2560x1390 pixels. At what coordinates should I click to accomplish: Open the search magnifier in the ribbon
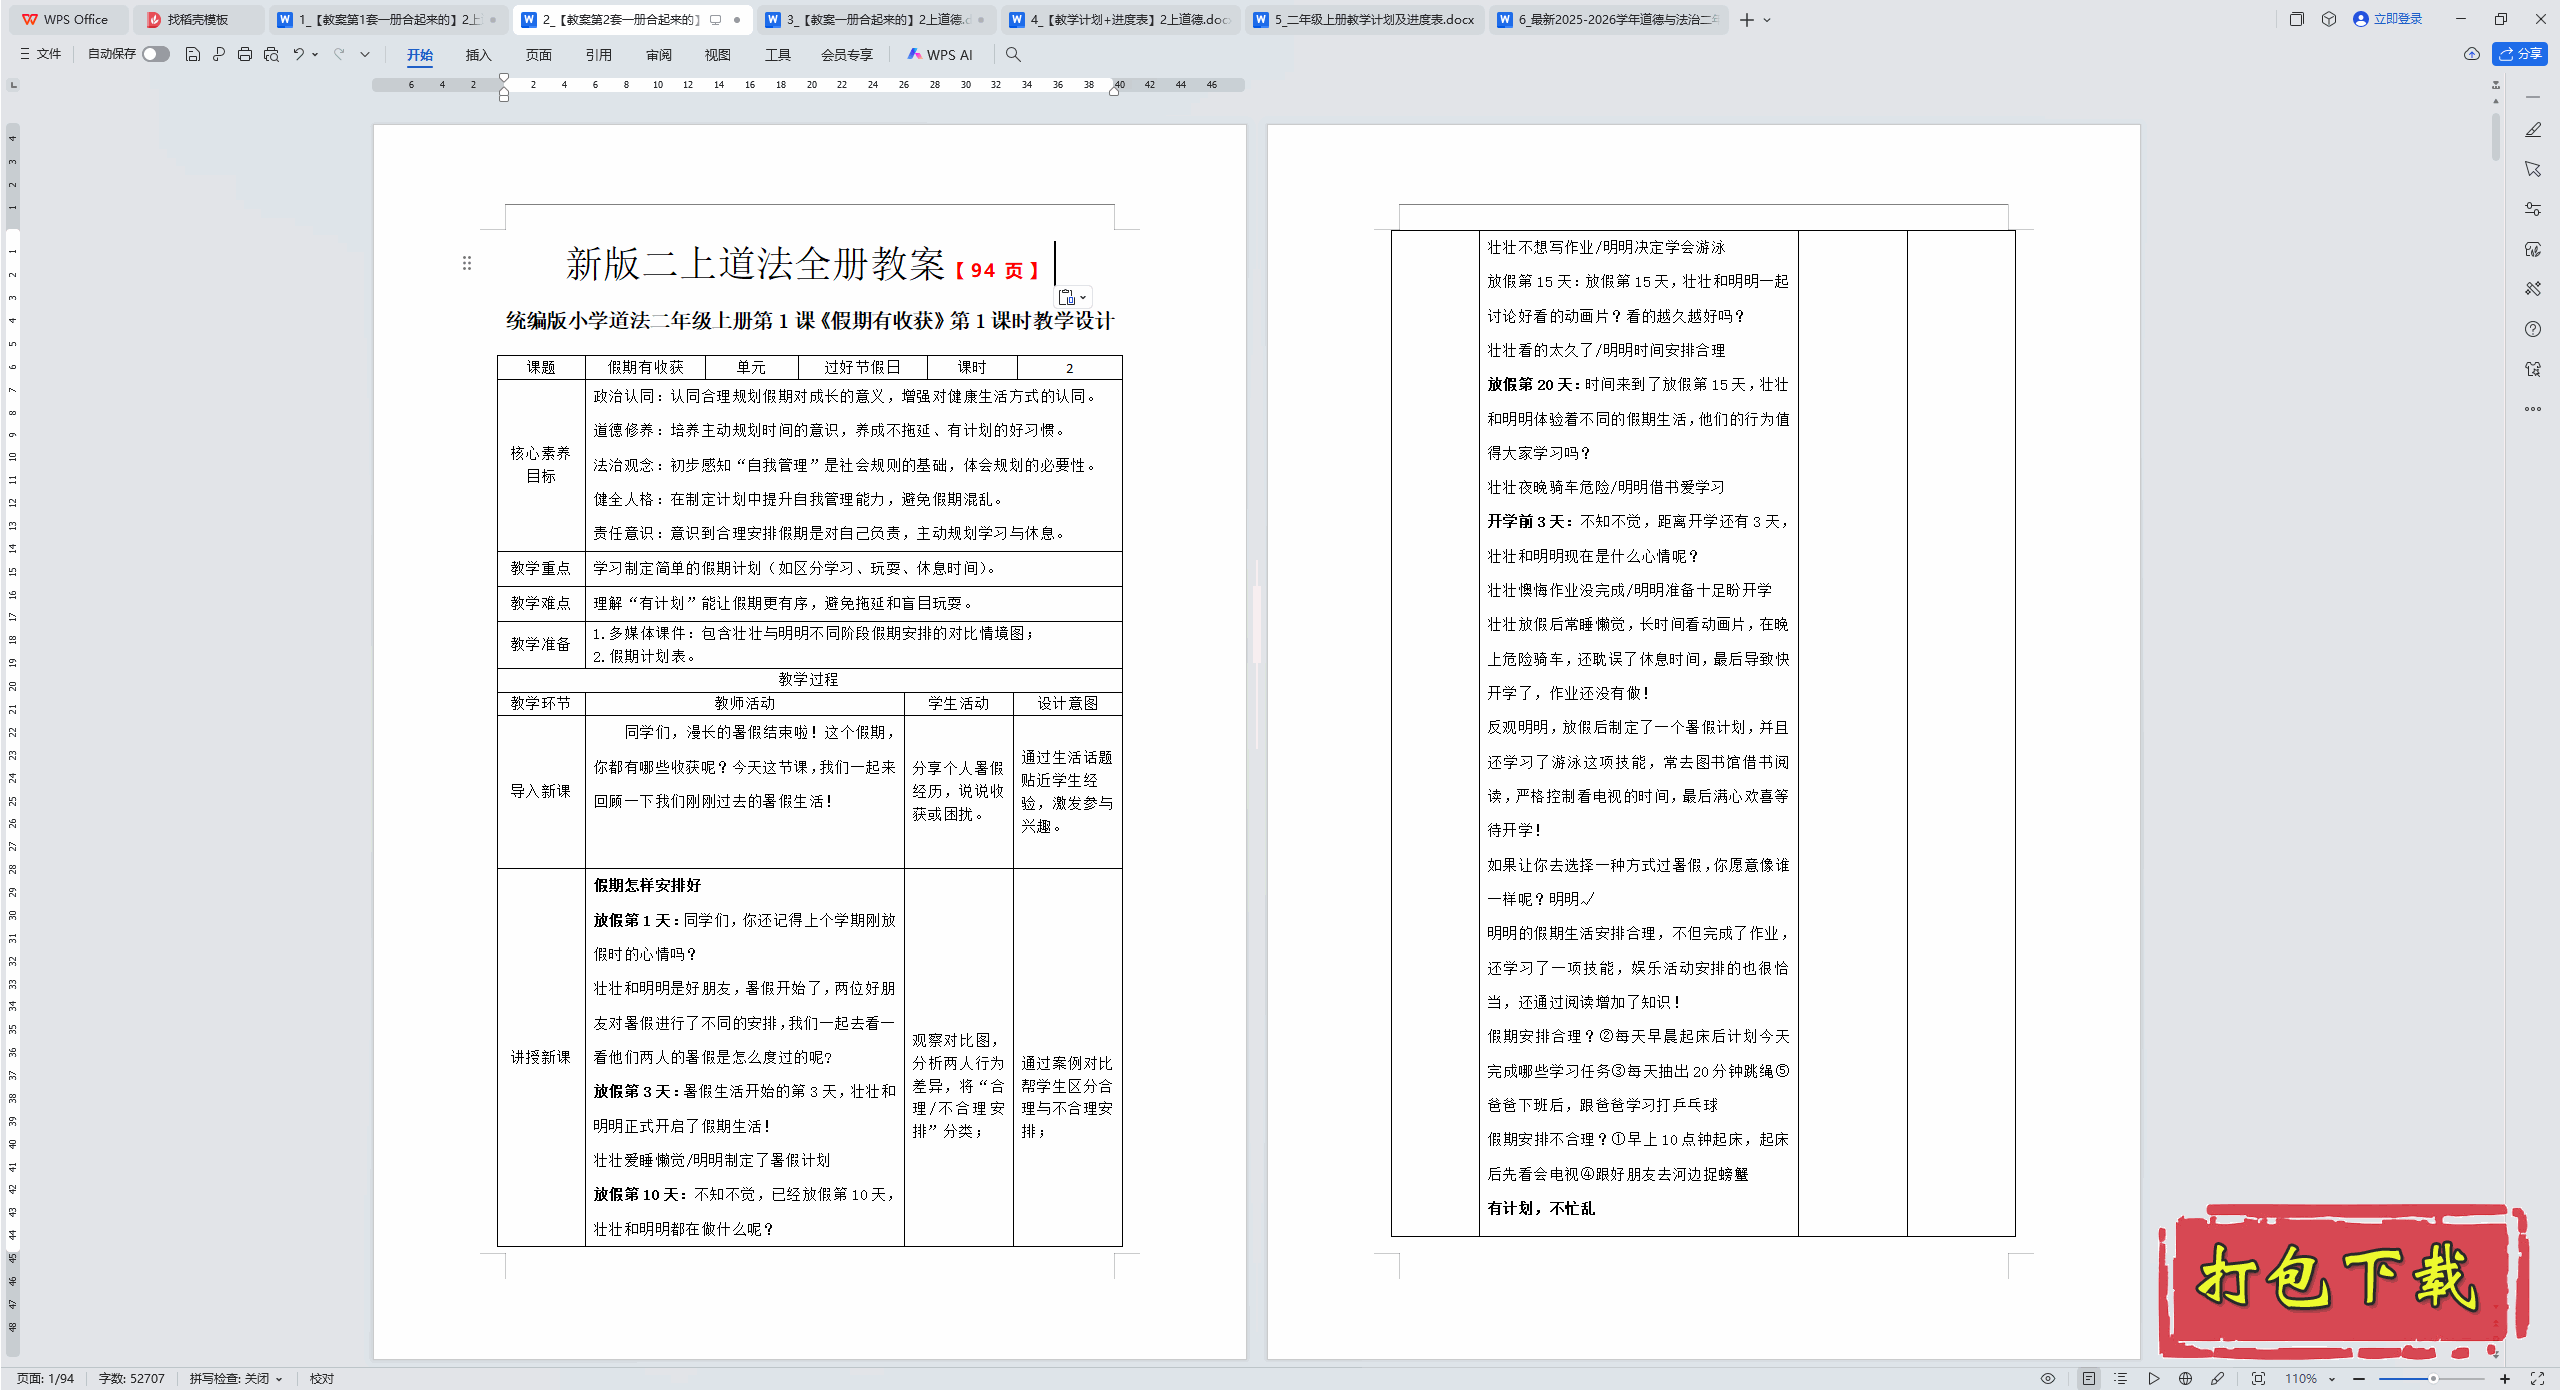(1013, 55)
